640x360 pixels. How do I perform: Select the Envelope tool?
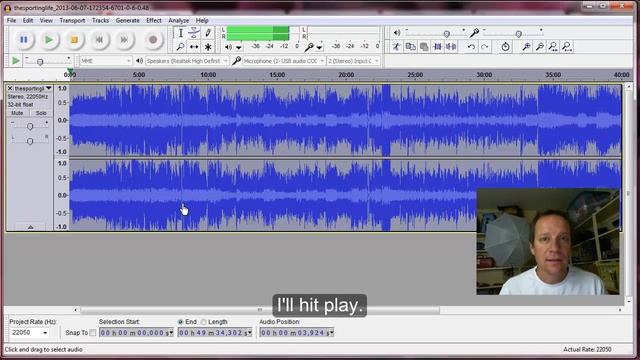[x=194, y=33]
